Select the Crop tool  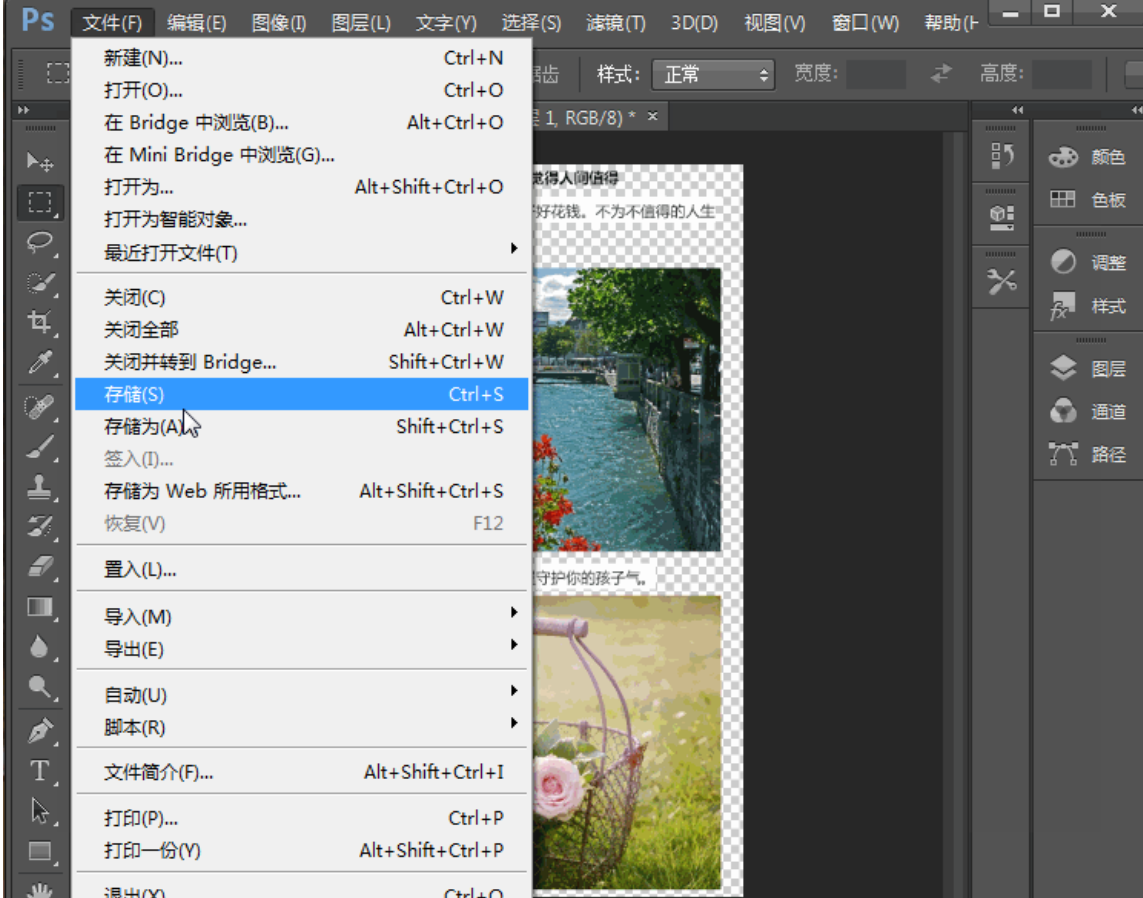pos(39,321)
